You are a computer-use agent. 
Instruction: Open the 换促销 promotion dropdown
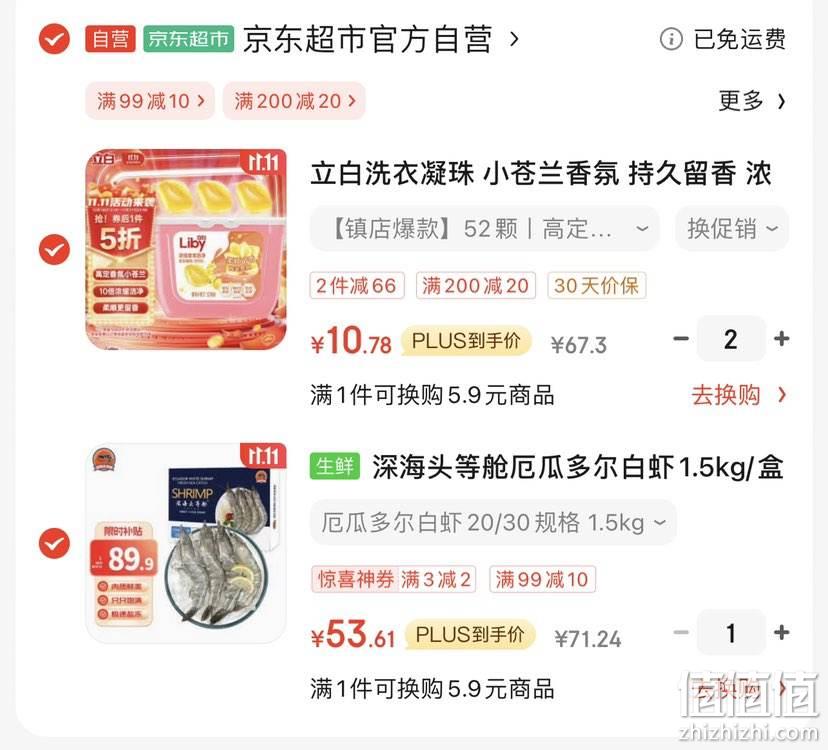732,229
